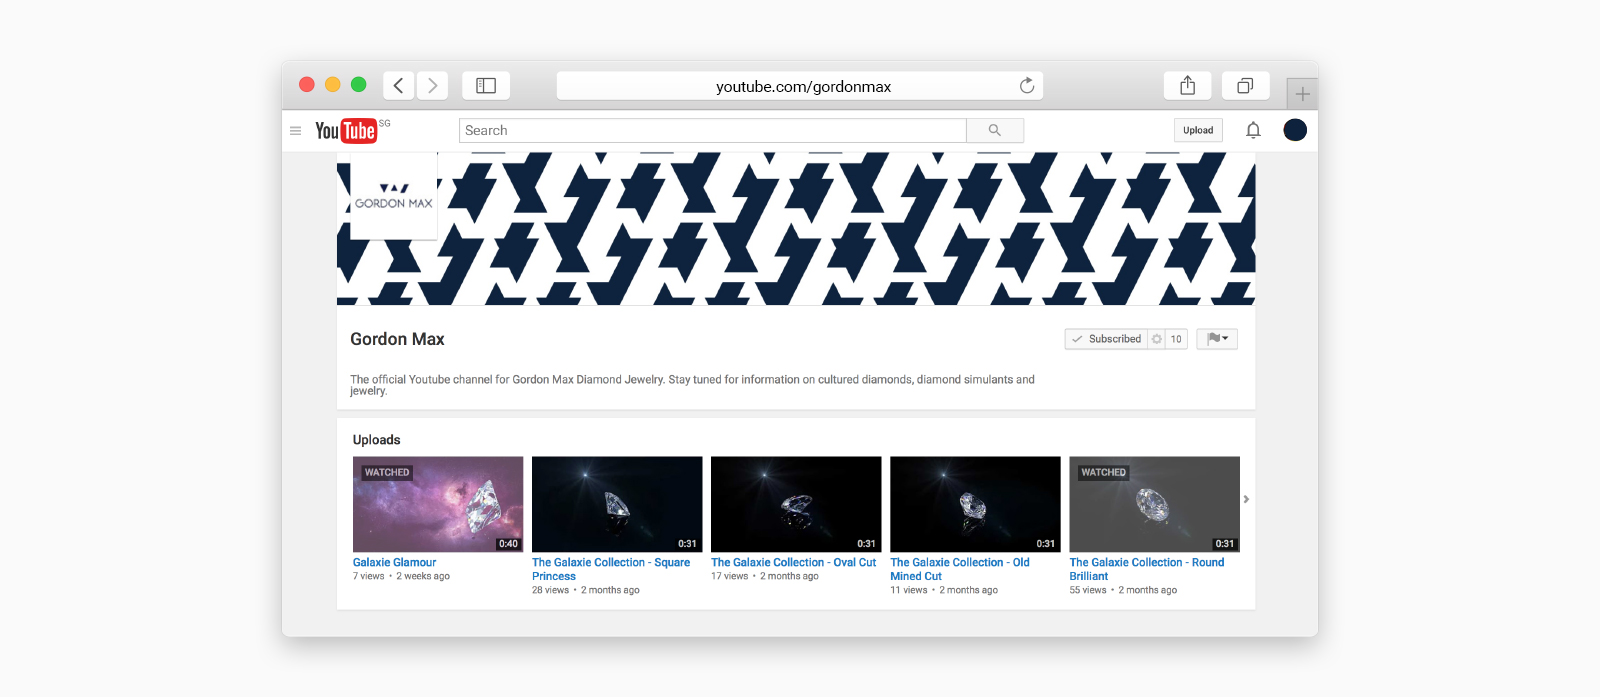Image resolution: width=1600 pixels, height=697 pixels.
Task: Close the browser window with red button
Action: pyautogui.click(x=307, y=85)
